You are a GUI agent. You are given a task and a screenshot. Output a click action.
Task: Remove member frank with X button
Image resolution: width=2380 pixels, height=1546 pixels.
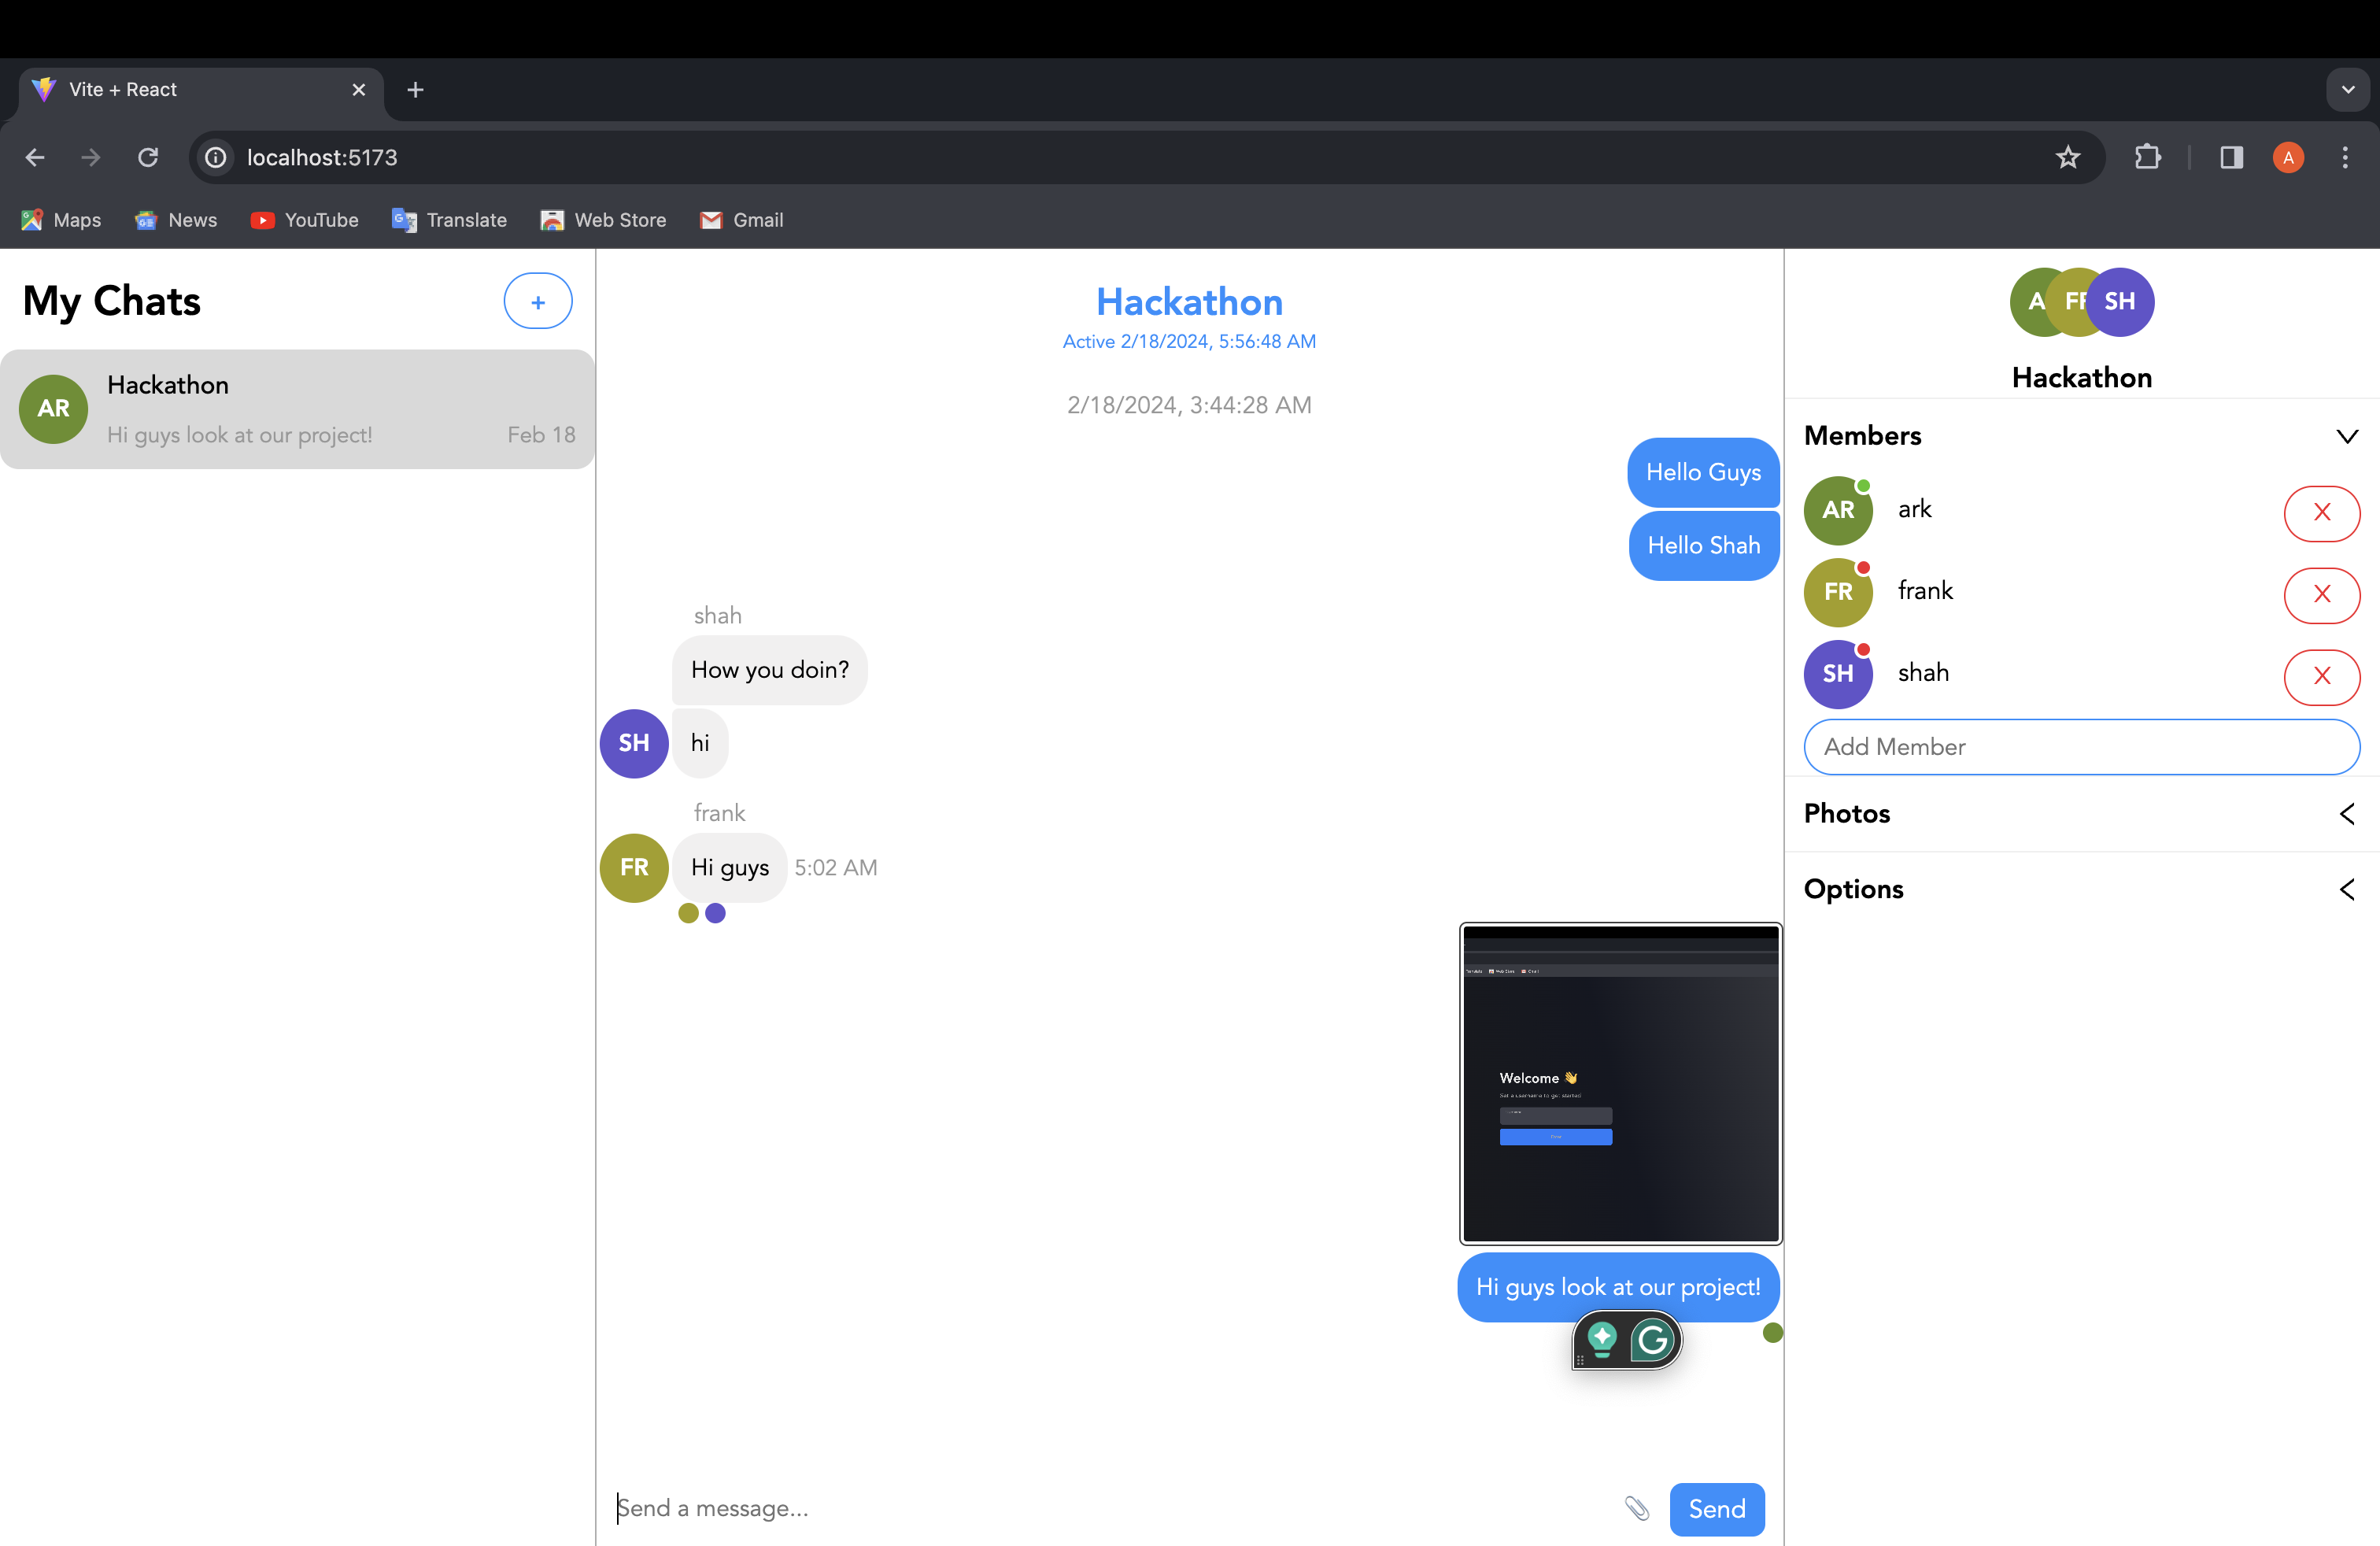tap(2321, 594)
